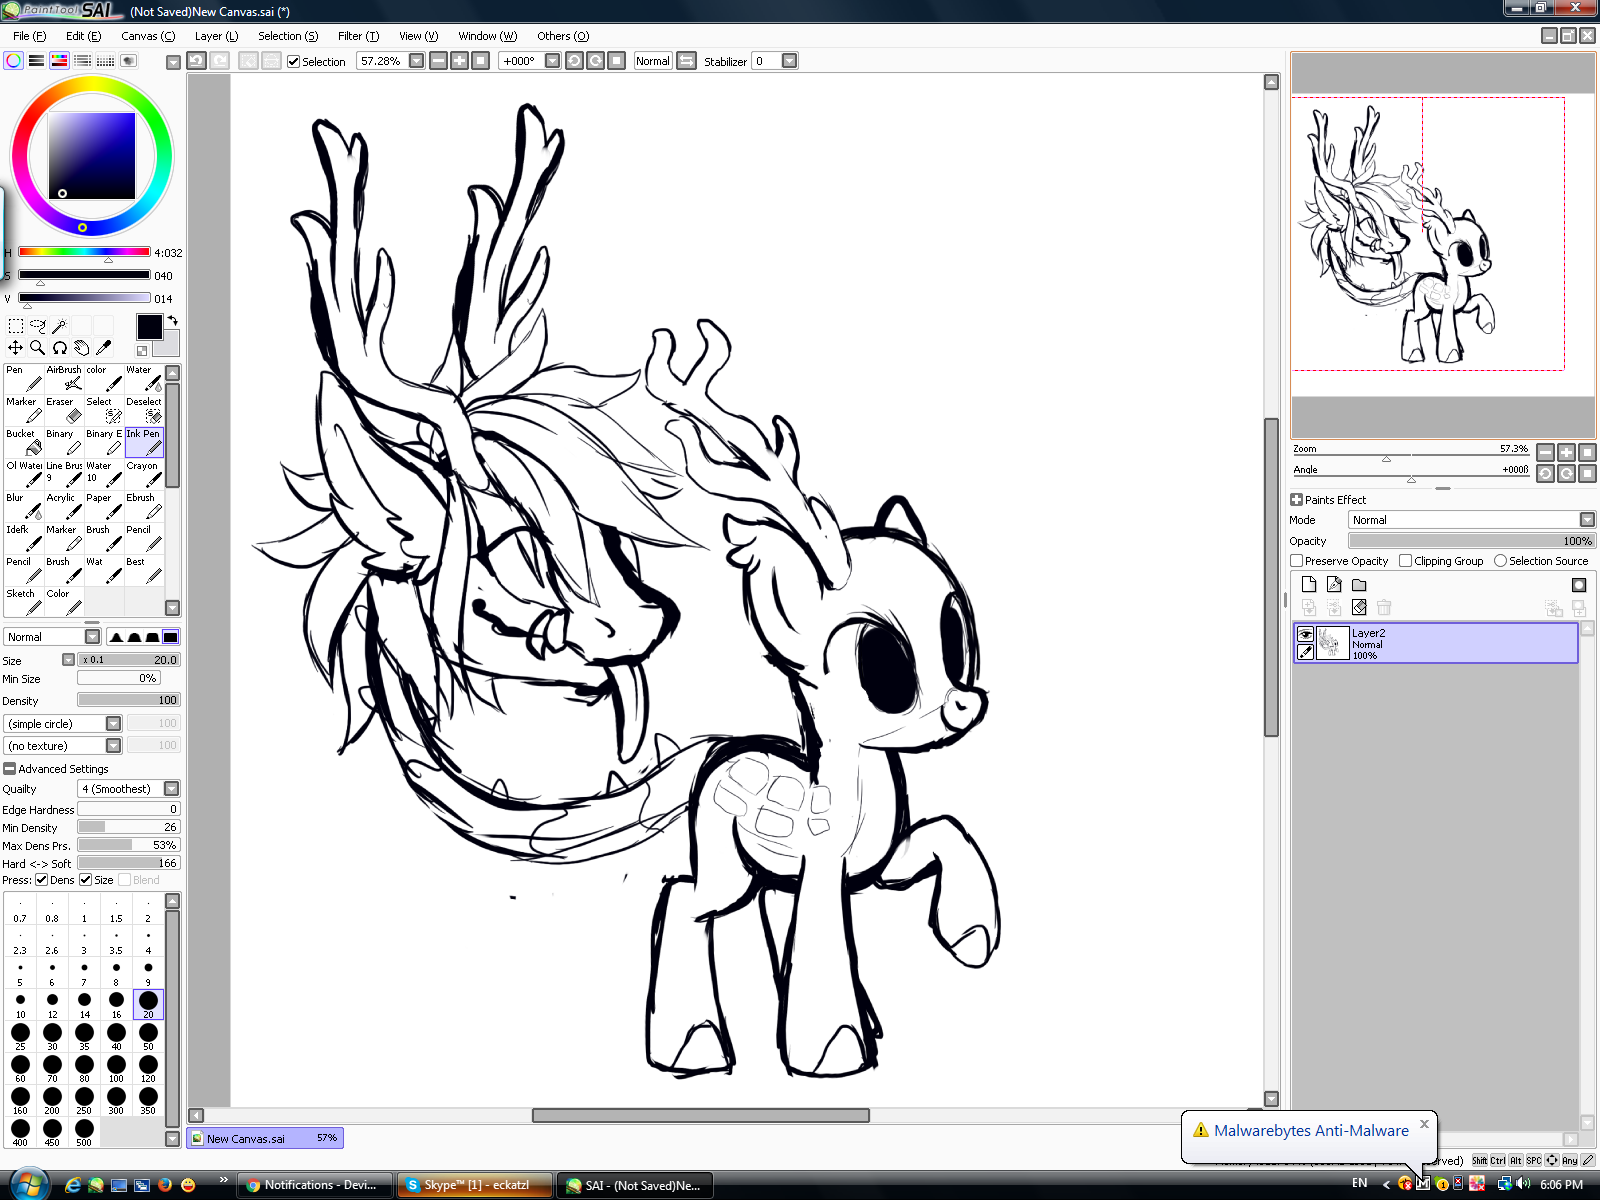Image resolution: width=1600 pixels, height=1200 pixels.
Task: Toggle the HSV slider panel
Action: pos(60,61)
